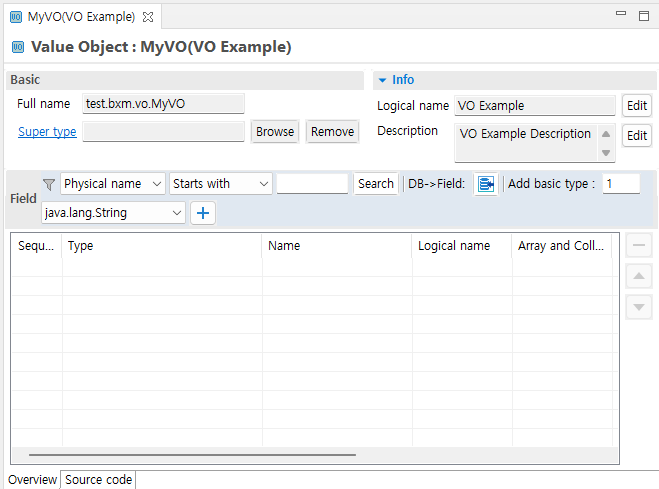Select the MyVO(VO Example) editor tab
The width and height of the screenshot is (659, 489).
[81, 17]
